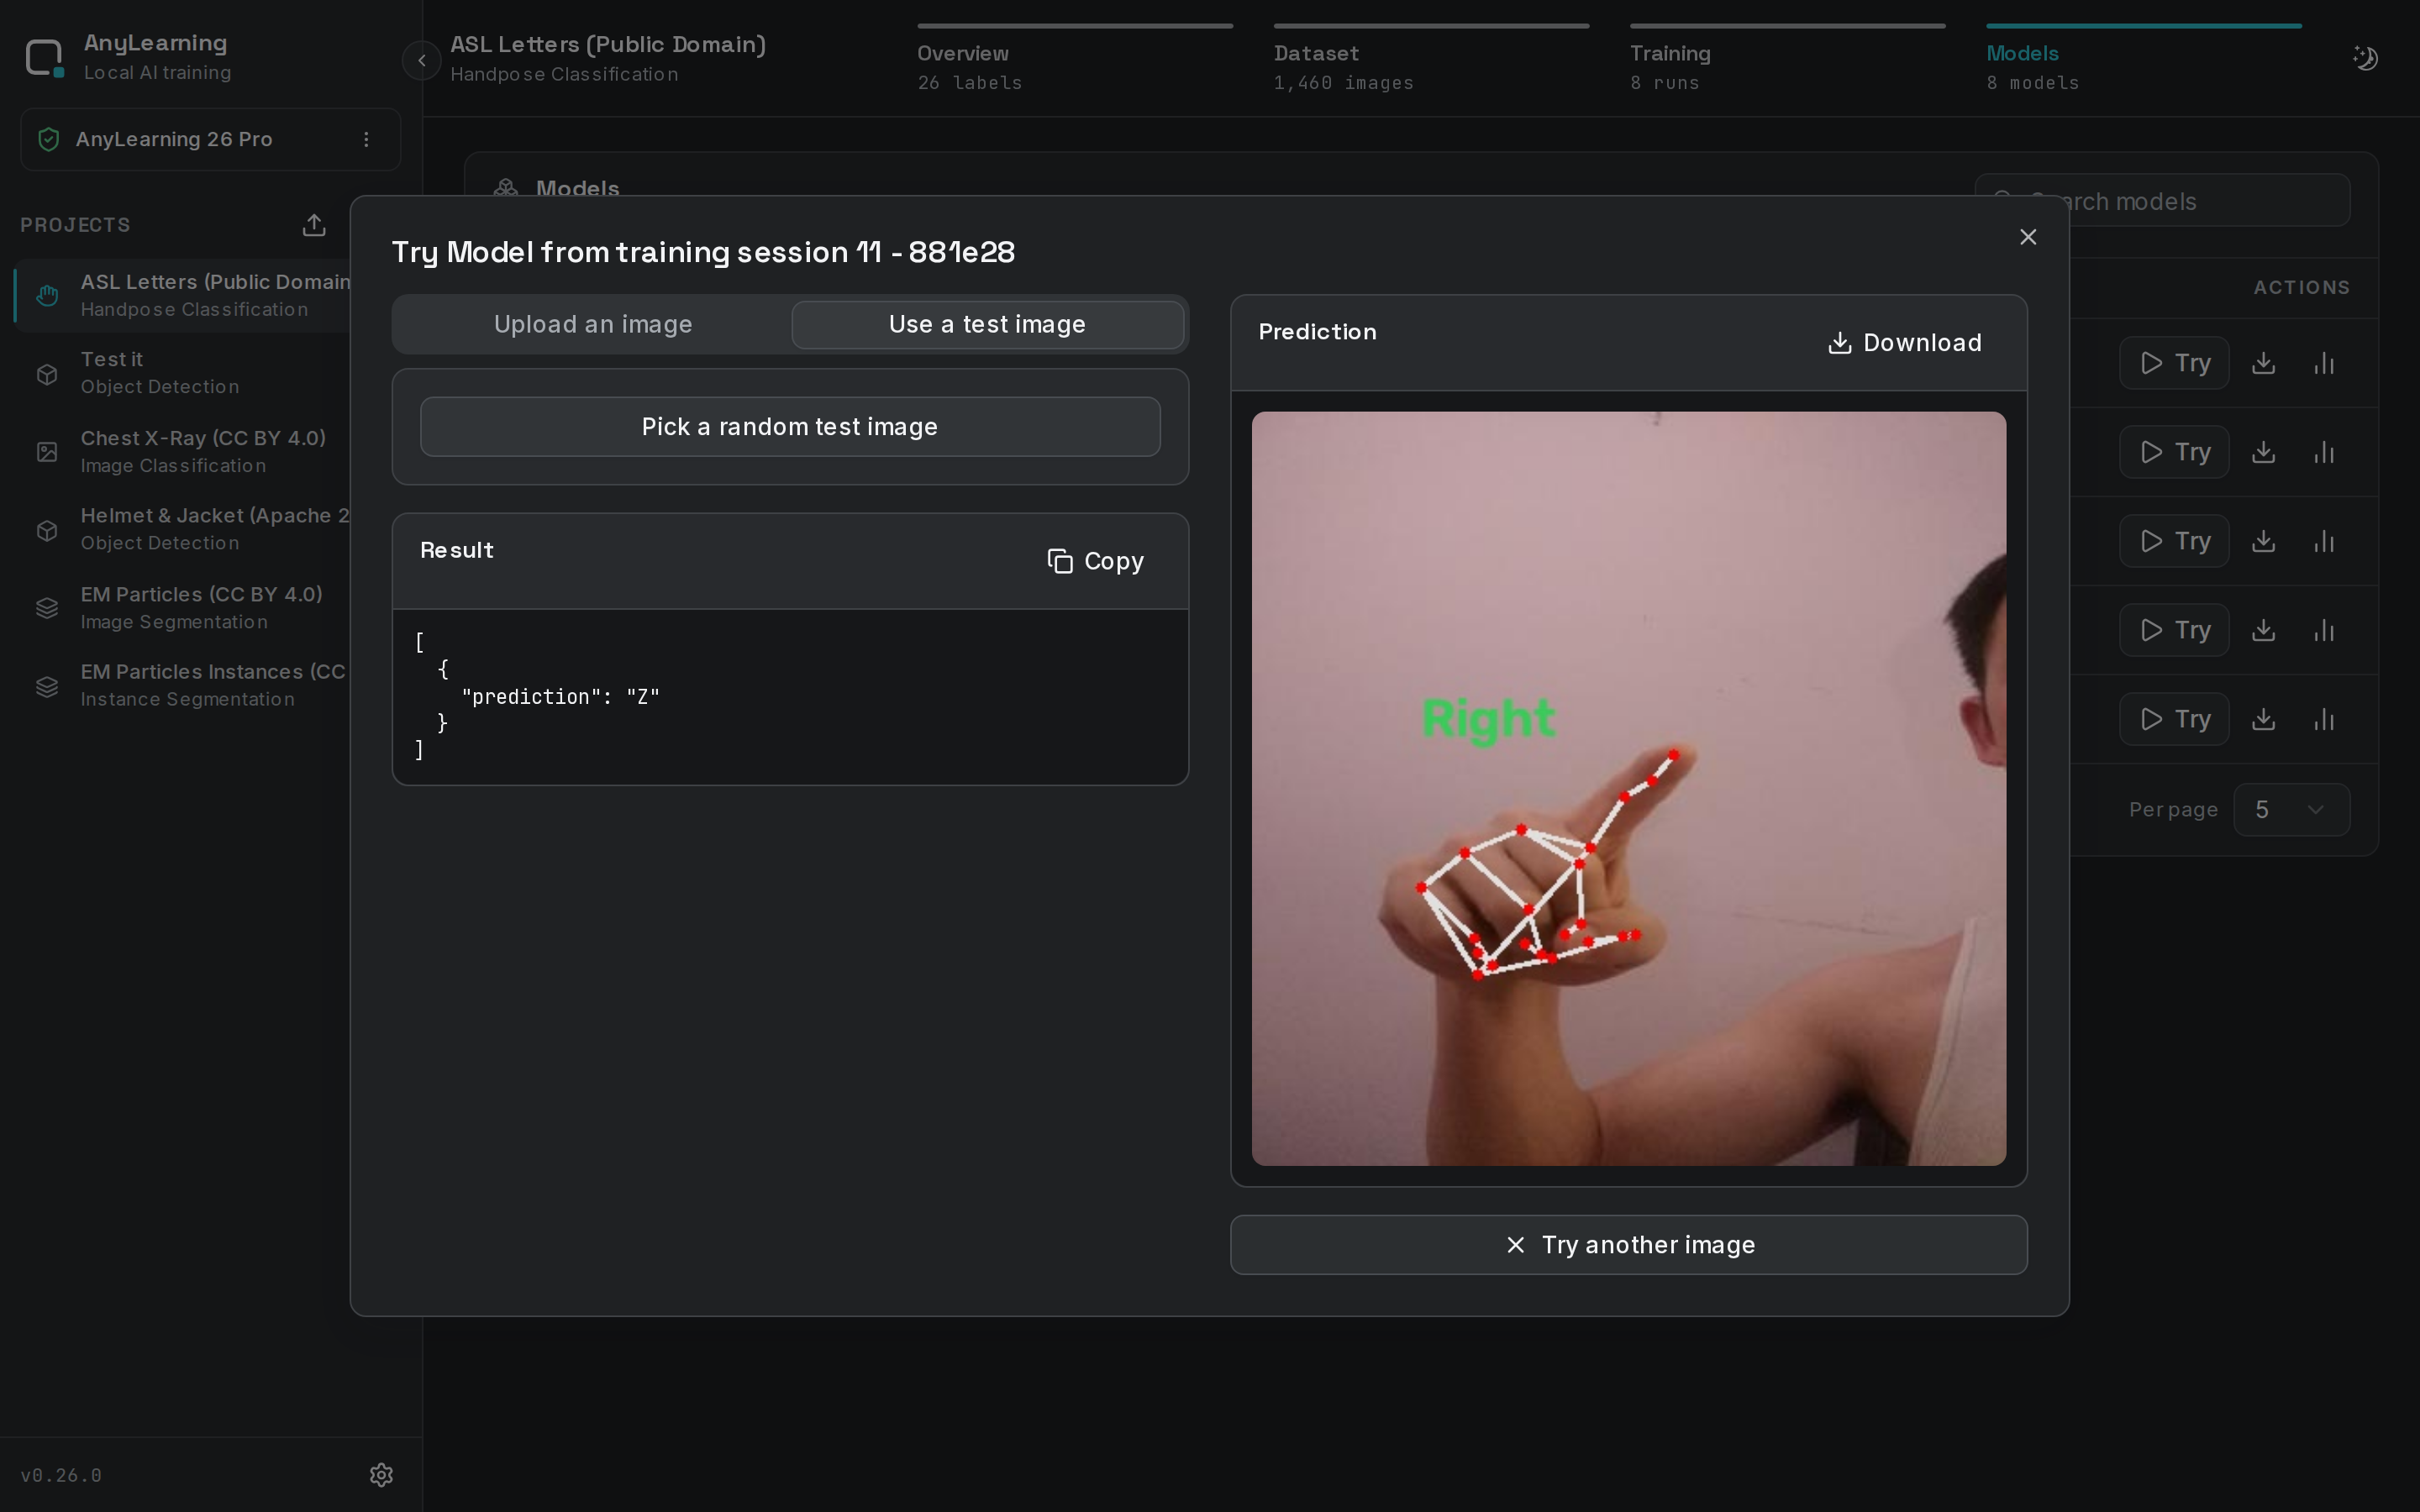Click the image icon beside Chest X-Ray
Viewport: 2420px width, 1512px height.
pos(47,451)
